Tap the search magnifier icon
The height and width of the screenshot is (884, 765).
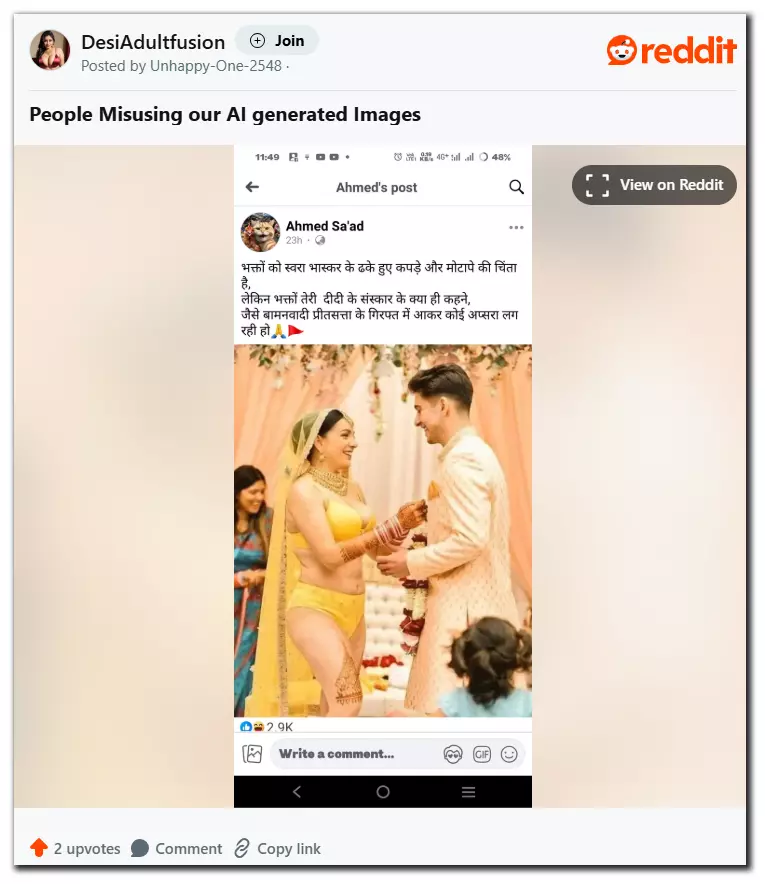(x=516, y=187)
